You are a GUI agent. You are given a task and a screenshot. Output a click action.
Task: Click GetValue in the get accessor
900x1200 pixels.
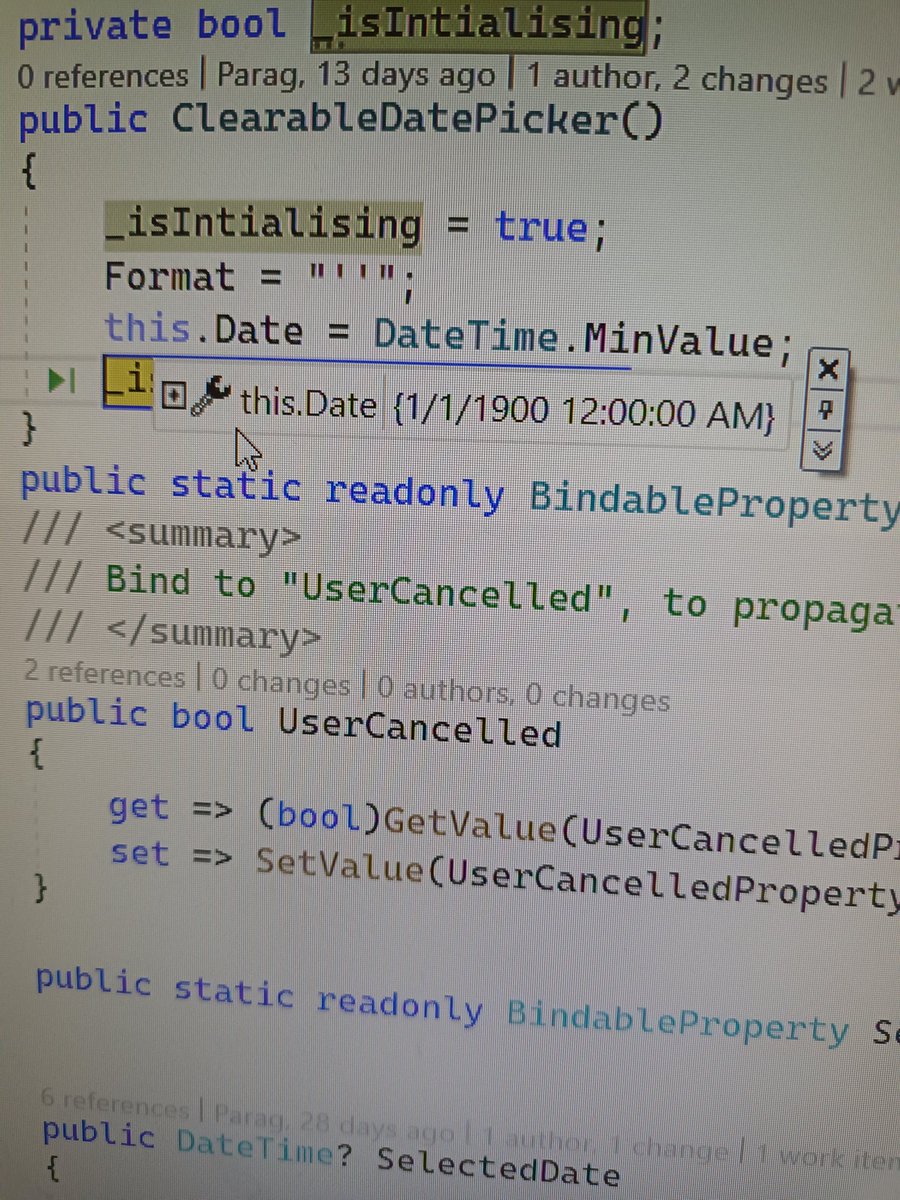(472, 828)
